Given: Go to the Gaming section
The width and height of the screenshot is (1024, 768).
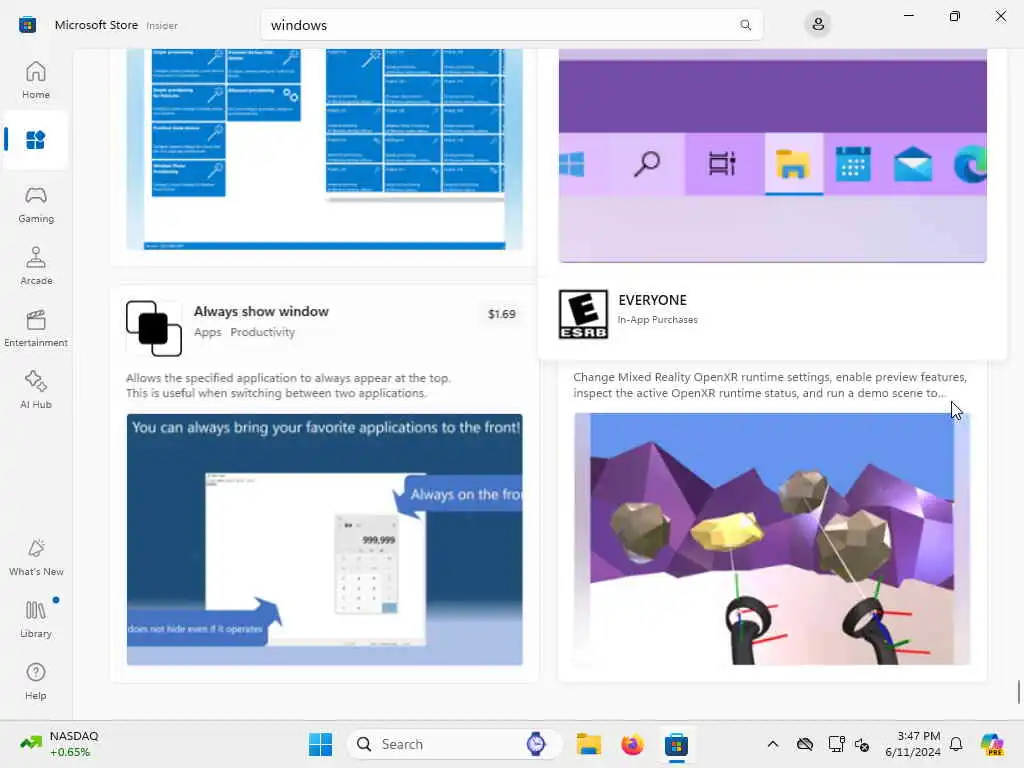Looking at the screenshot, I should pyautogui.click(x=35, y=204).
